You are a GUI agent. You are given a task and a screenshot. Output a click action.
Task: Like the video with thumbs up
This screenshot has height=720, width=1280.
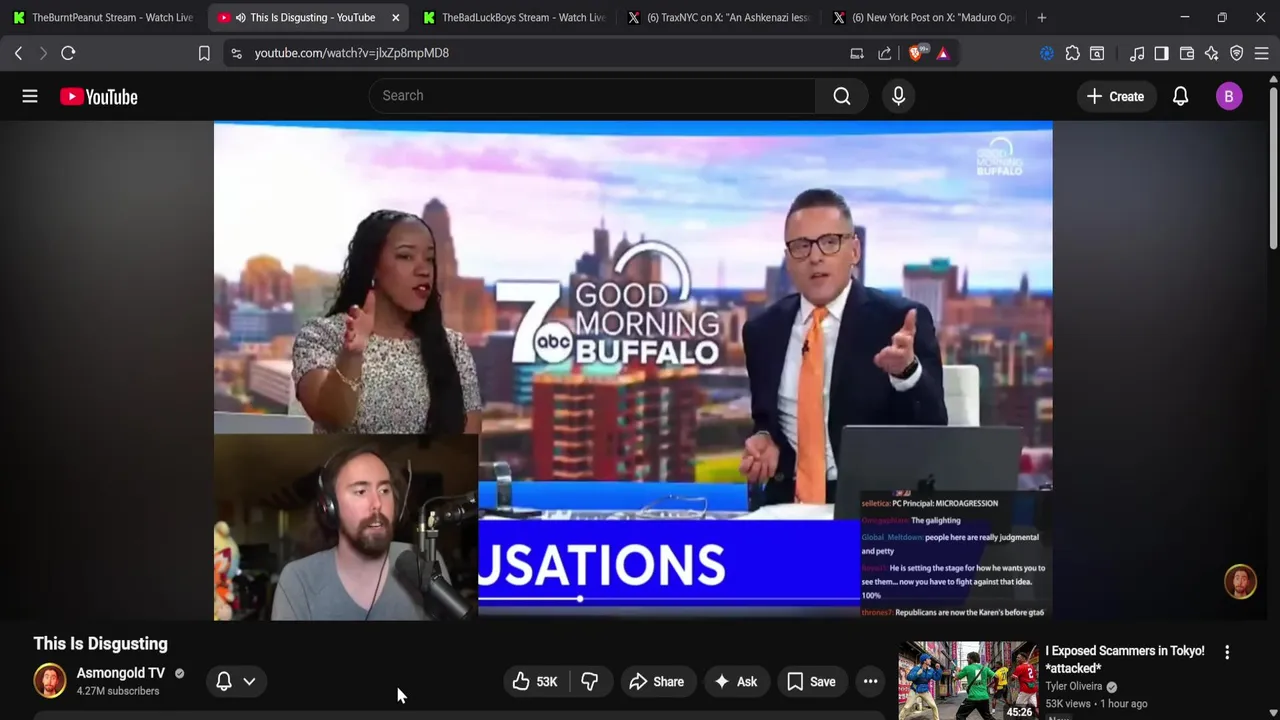pyautogui.click(x=537, y=682)
